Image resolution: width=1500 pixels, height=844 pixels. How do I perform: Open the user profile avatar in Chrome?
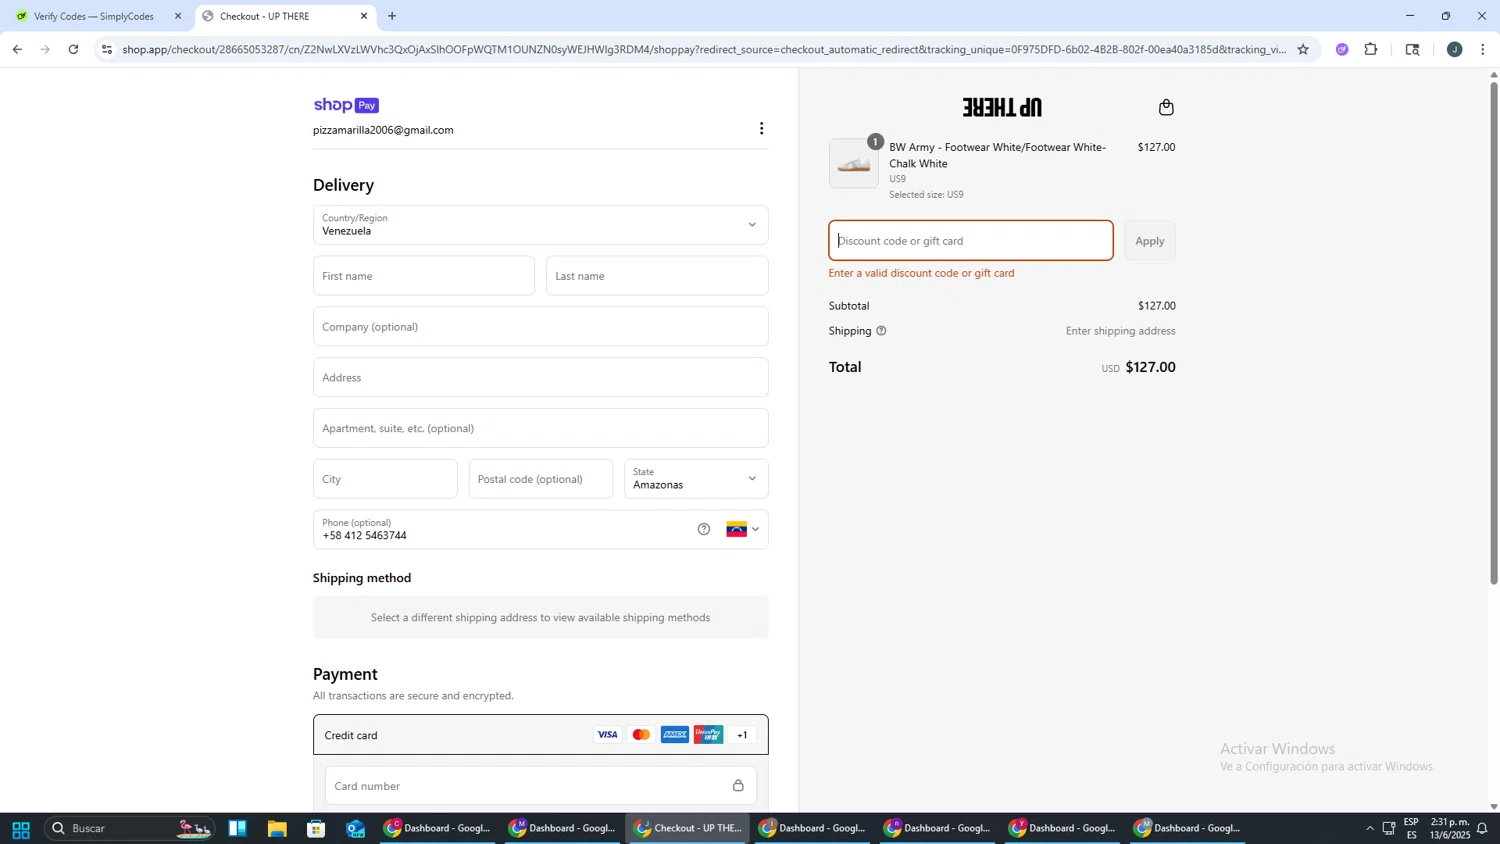1455,49
